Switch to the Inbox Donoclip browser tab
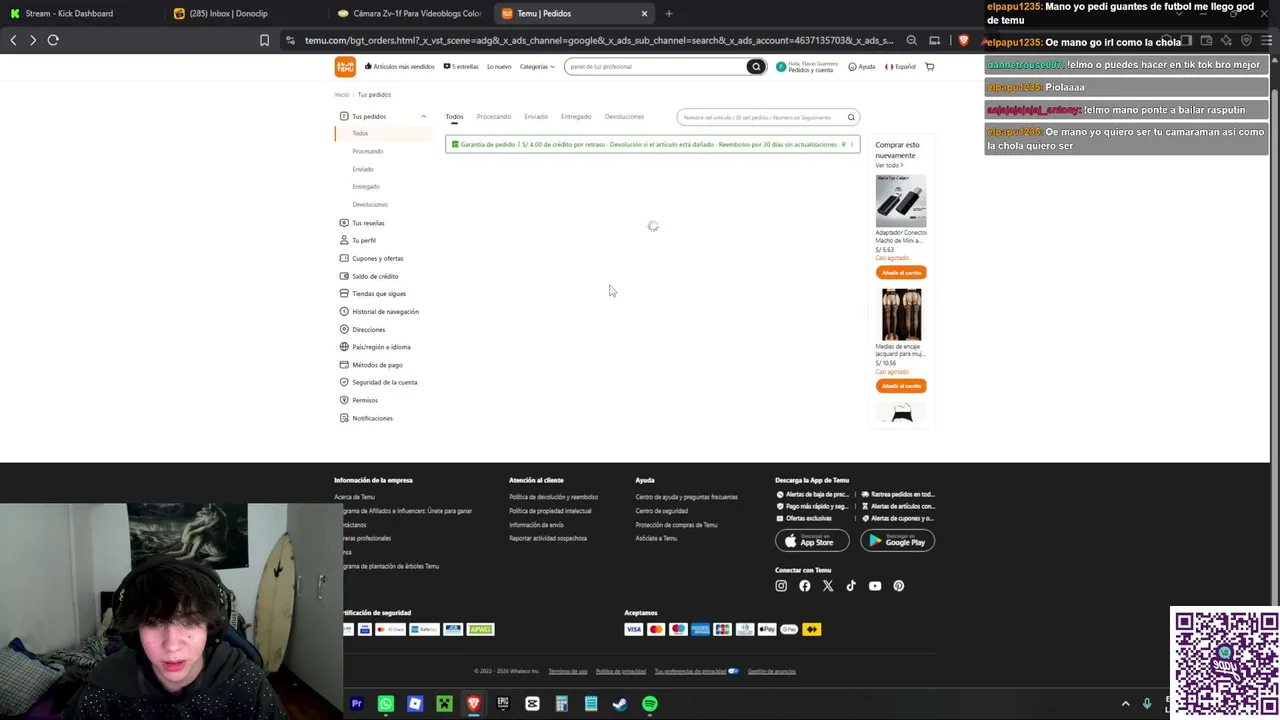 [x=241, y=14]
